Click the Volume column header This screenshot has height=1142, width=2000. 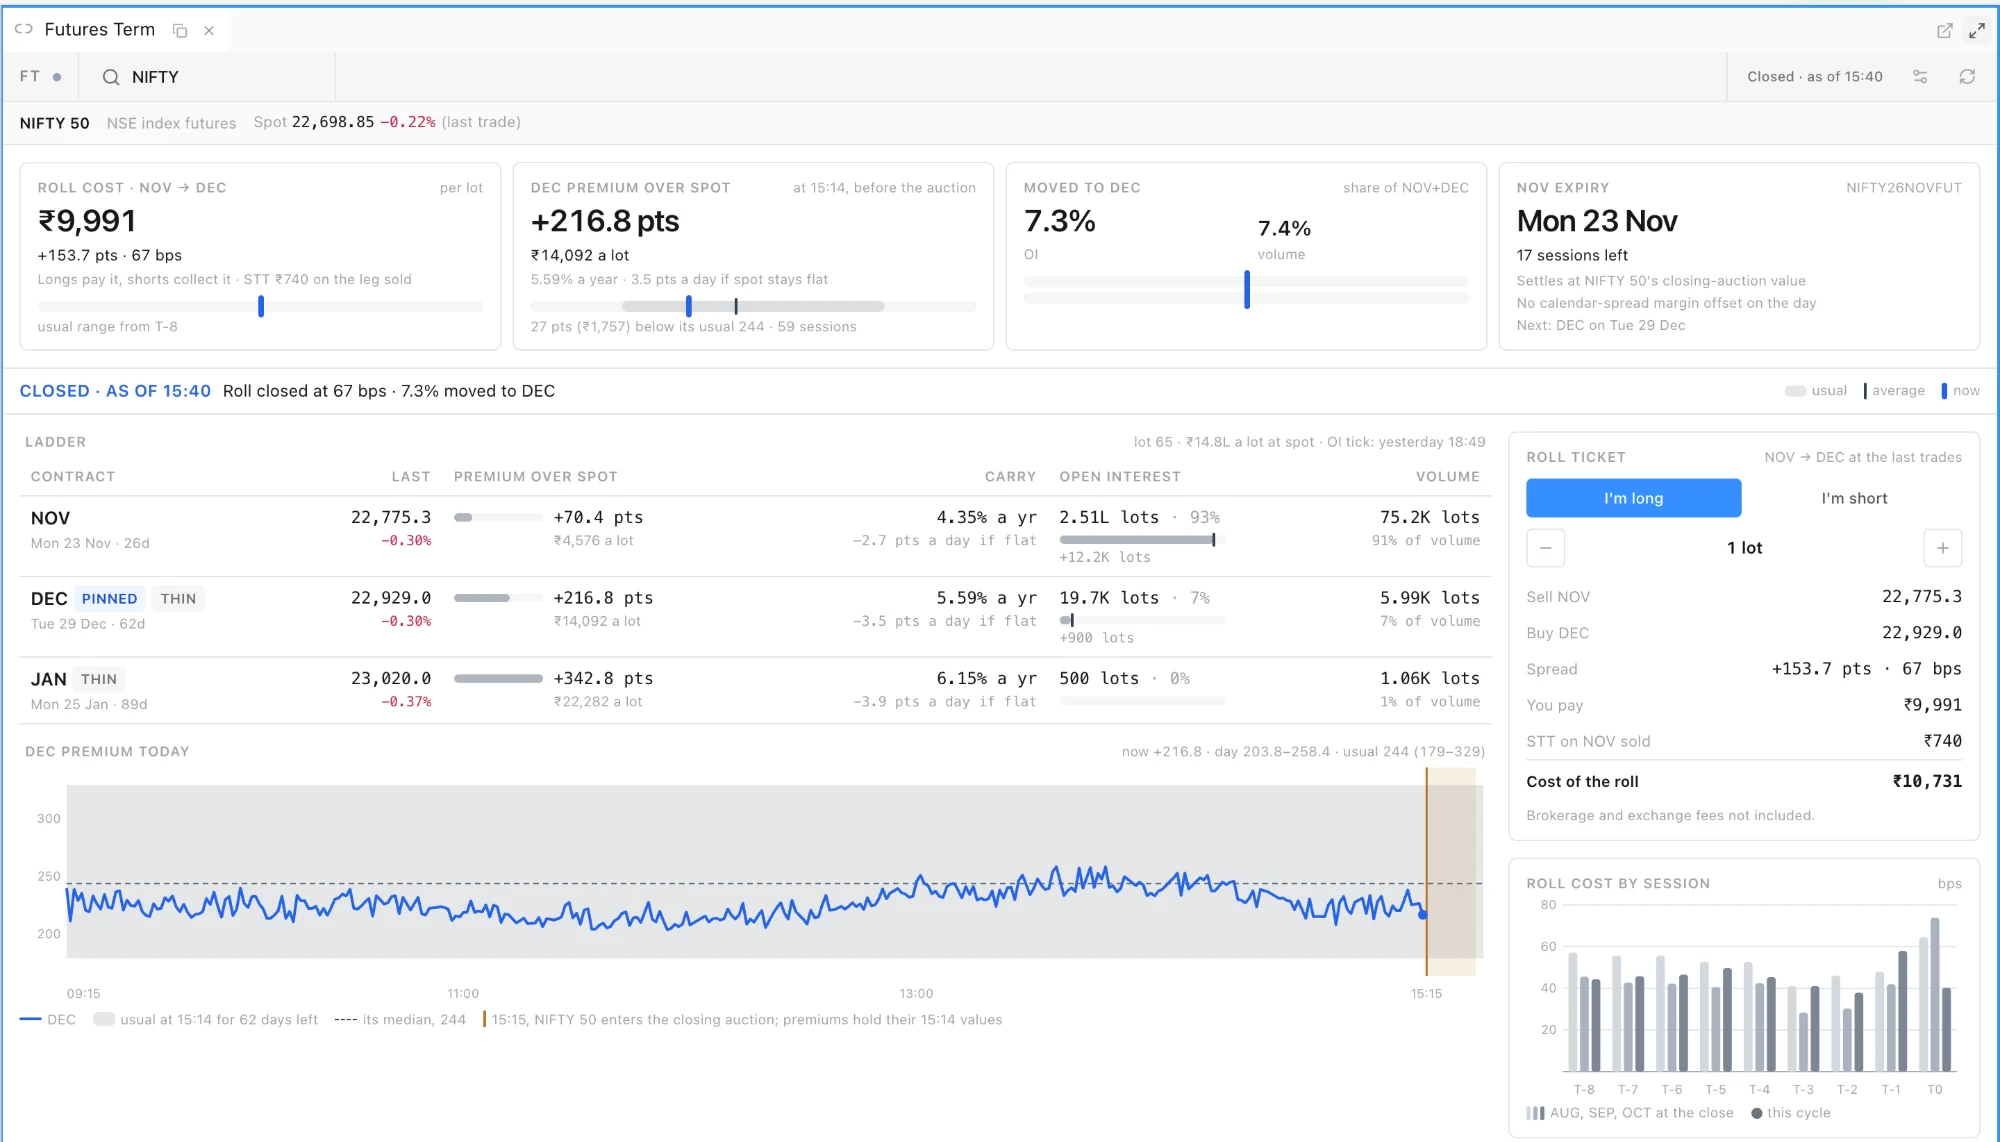(1447, 477)
